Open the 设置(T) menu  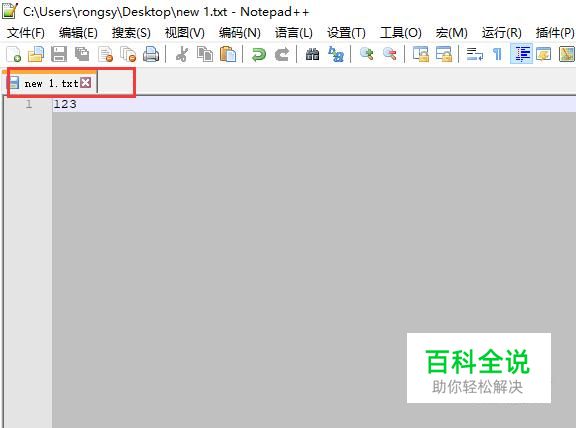pos(346,33)
